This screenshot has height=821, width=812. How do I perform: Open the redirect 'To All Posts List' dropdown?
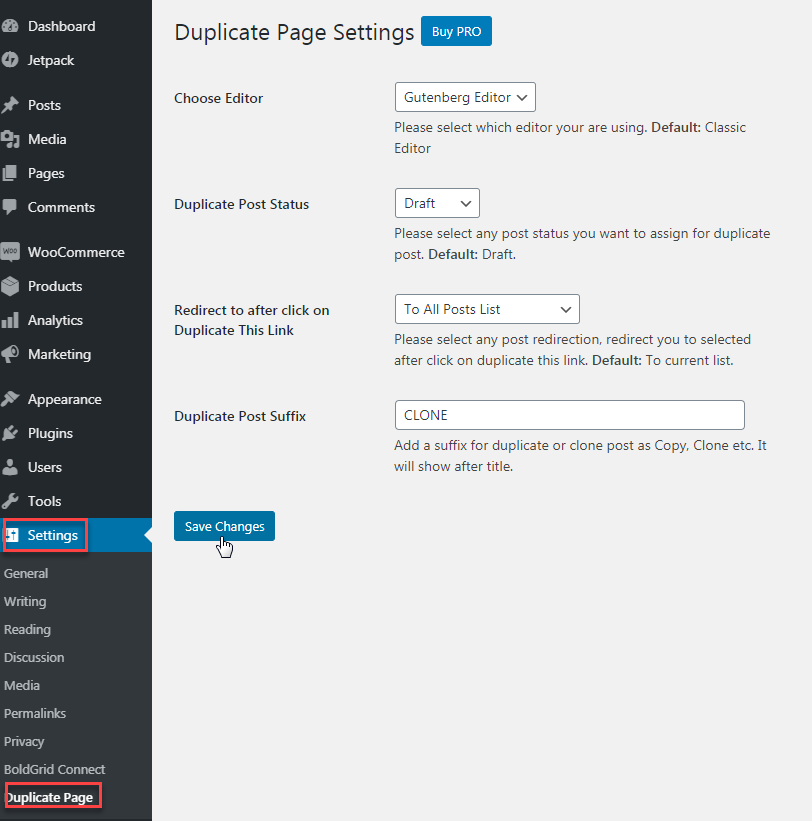[487, 309]
